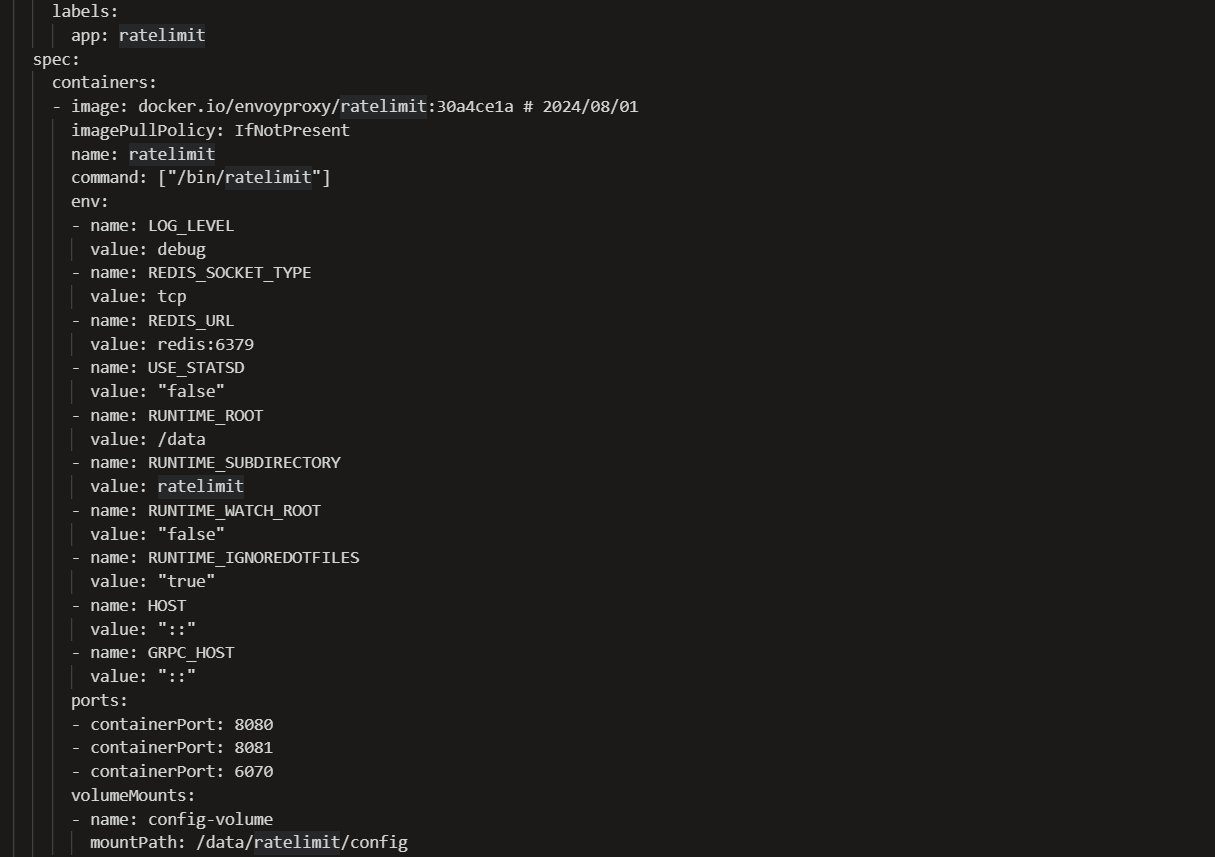Click containerPort value 6070
The height and width of the screenshot is (857, 1215).
click(253, 771)
